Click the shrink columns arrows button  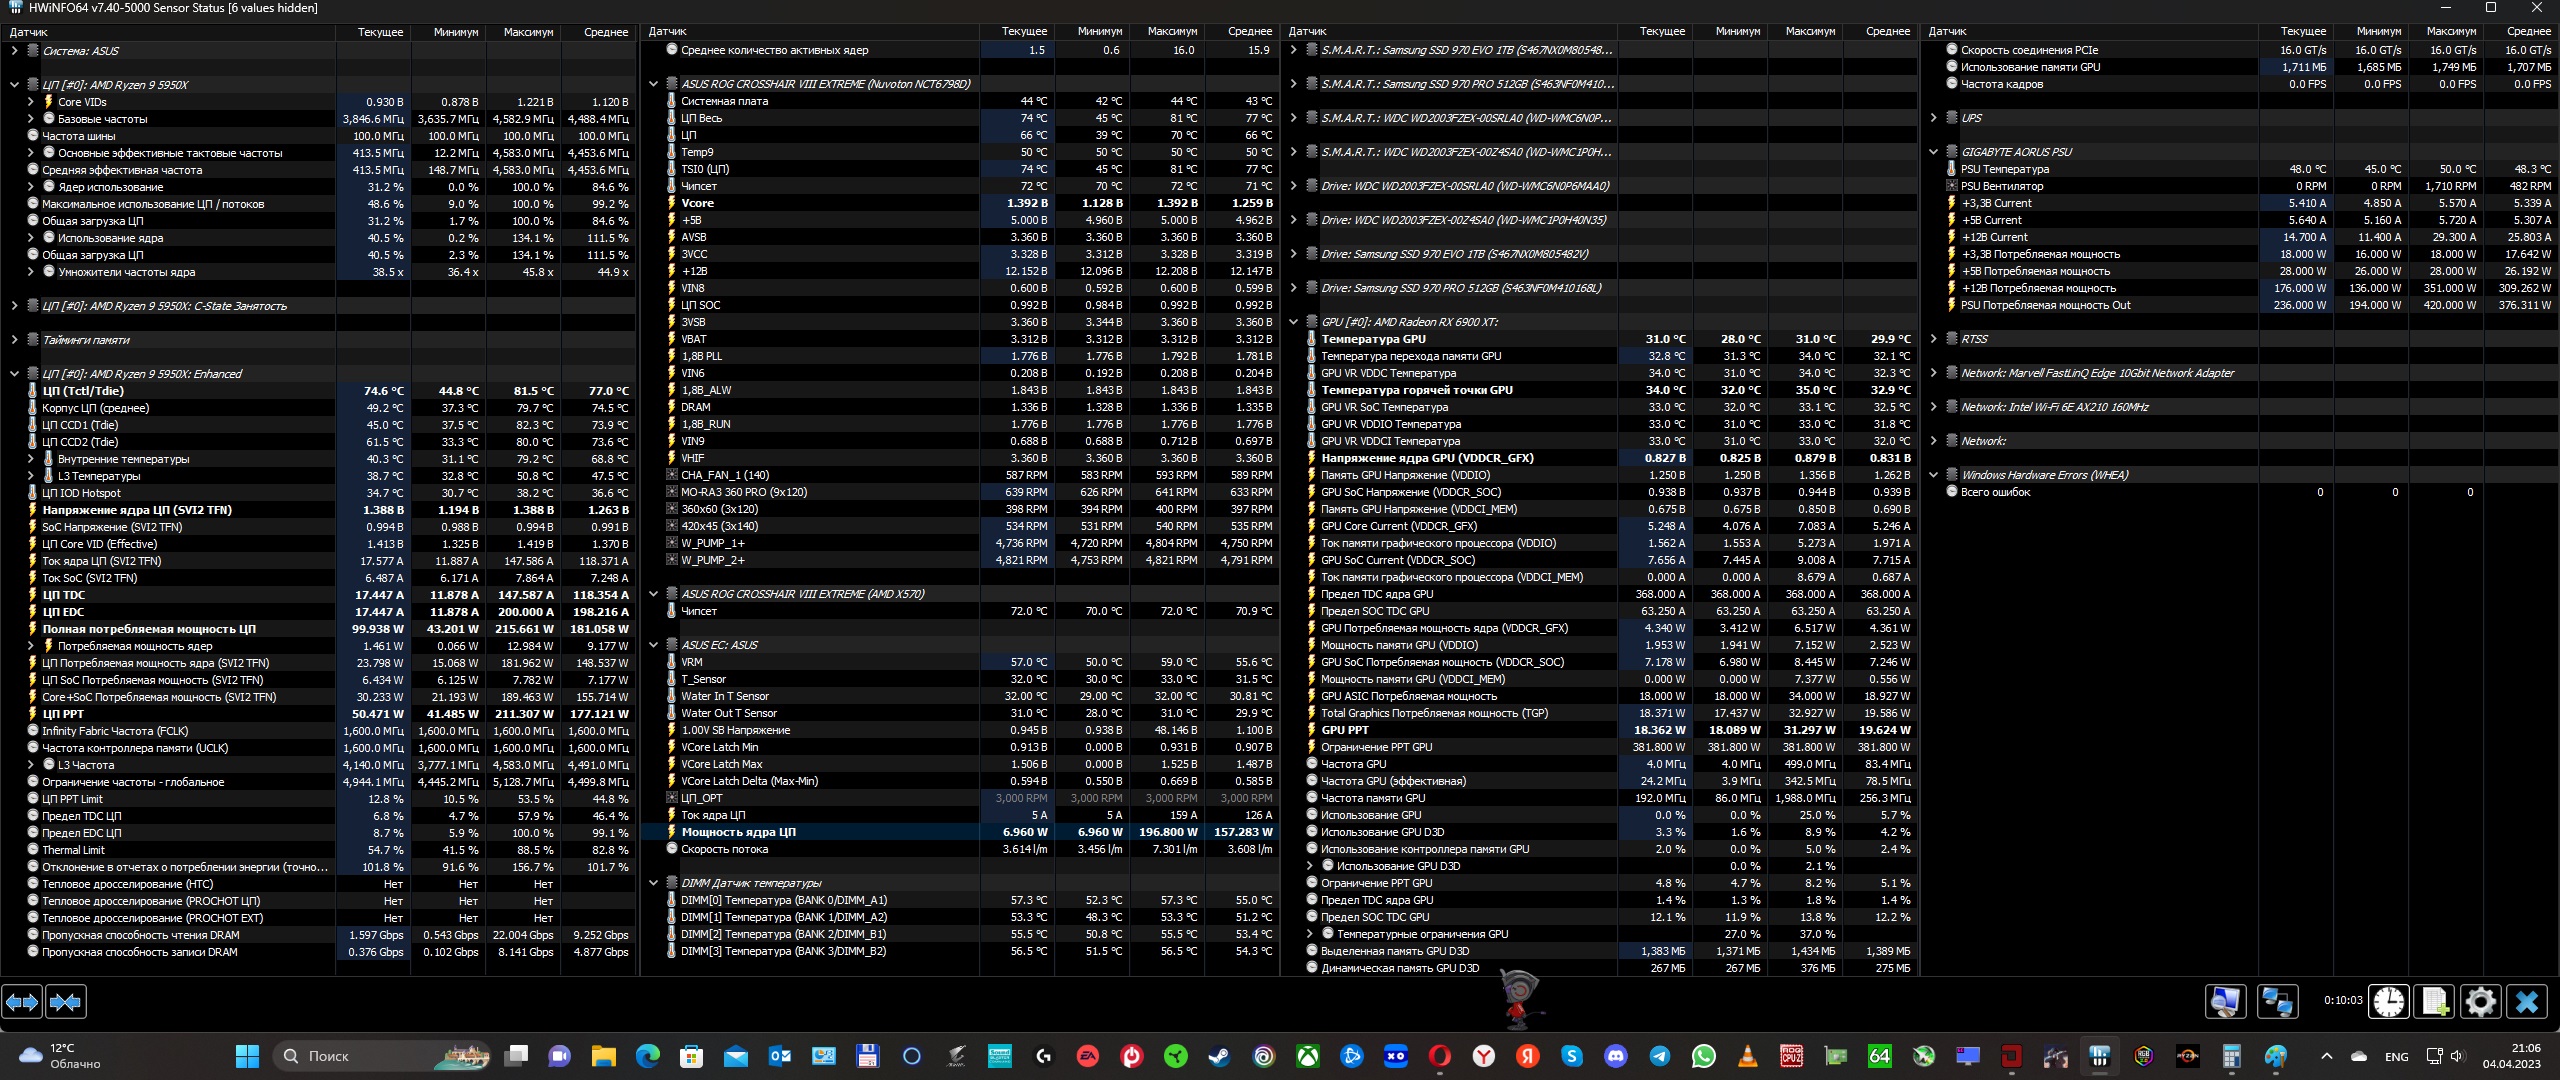pyautogui.click(x=66, y=1001)
